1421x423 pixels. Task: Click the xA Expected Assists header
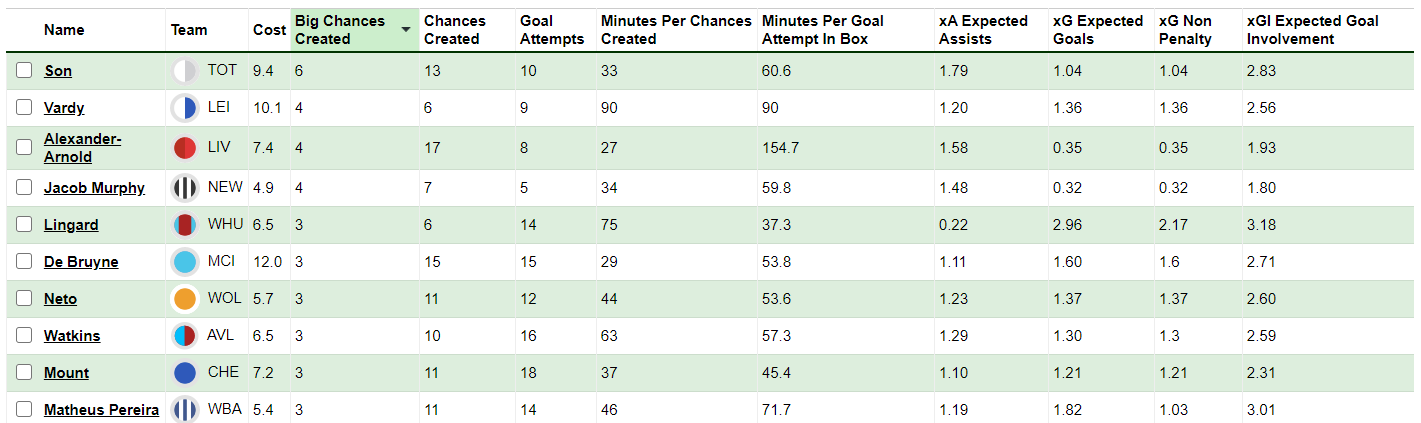[x=983, y=30]
